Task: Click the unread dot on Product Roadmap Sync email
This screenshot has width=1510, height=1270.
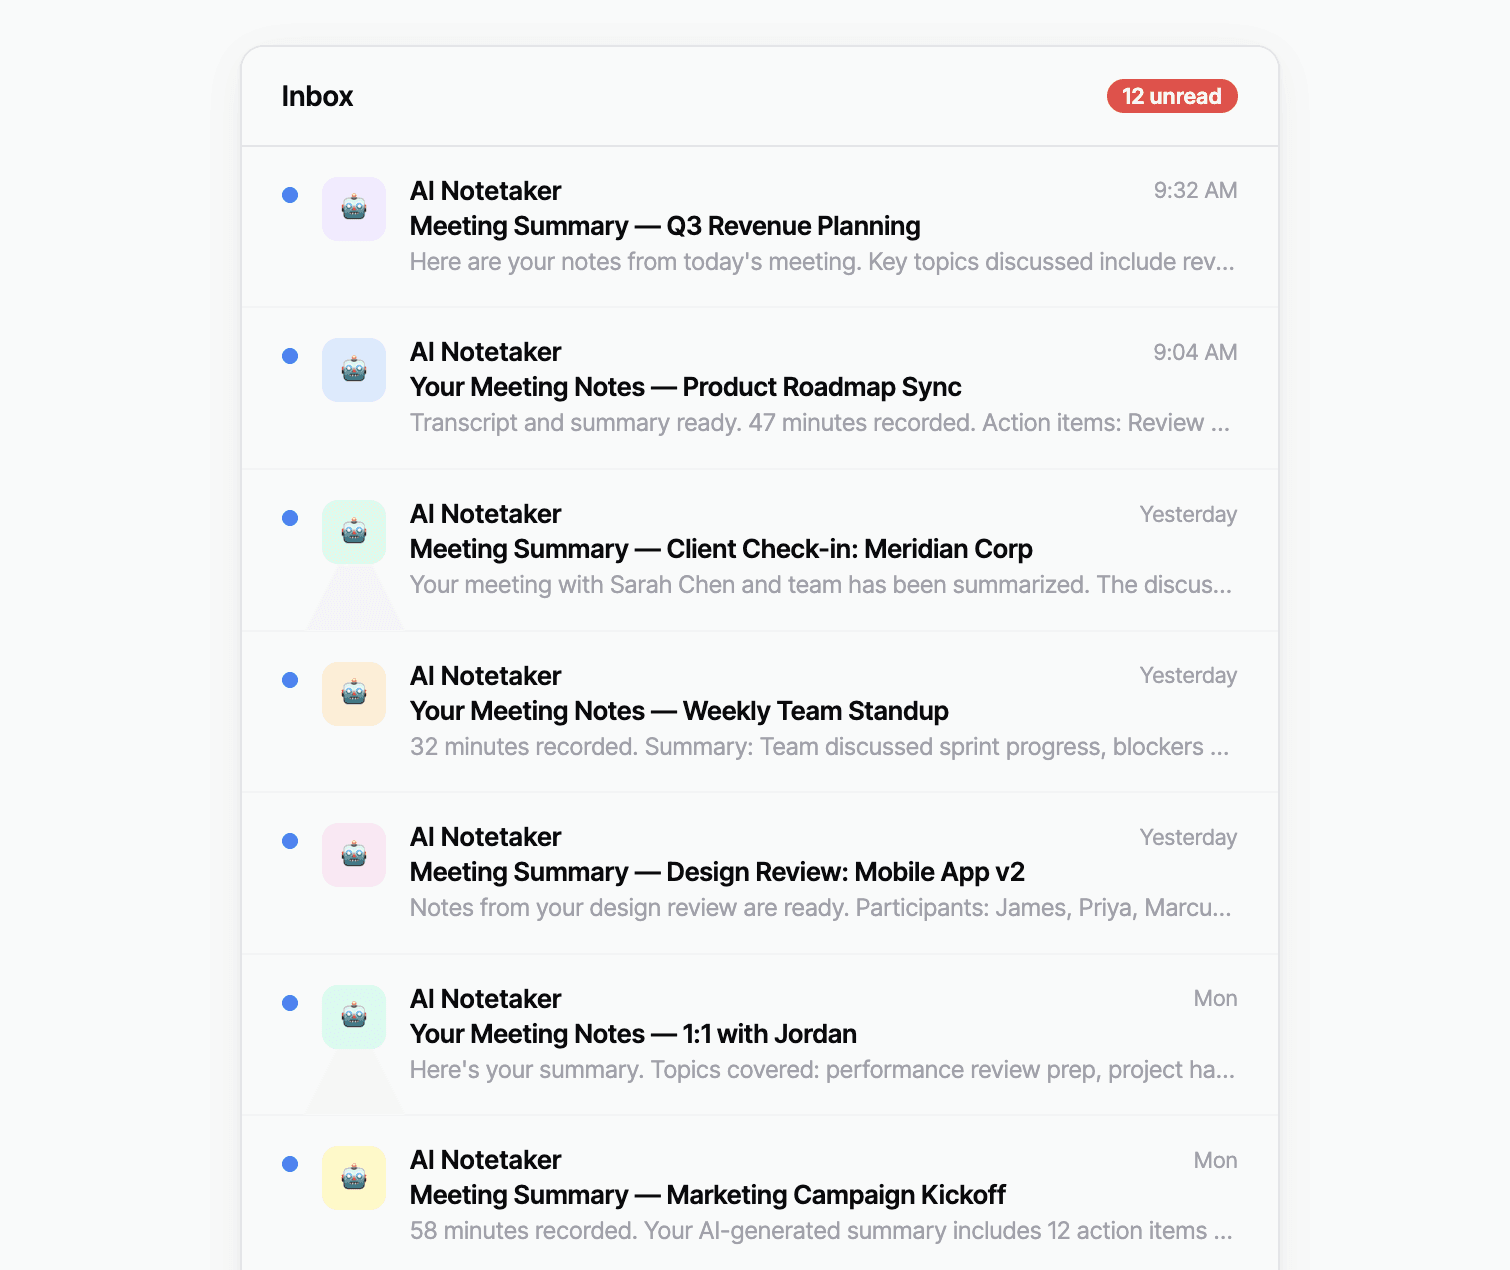Action: 290,356
